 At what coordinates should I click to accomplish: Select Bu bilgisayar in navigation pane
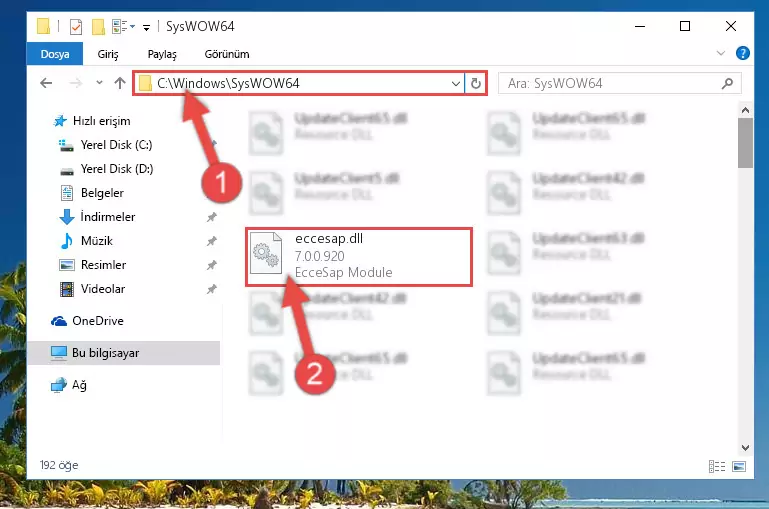(x=124, y=353)
